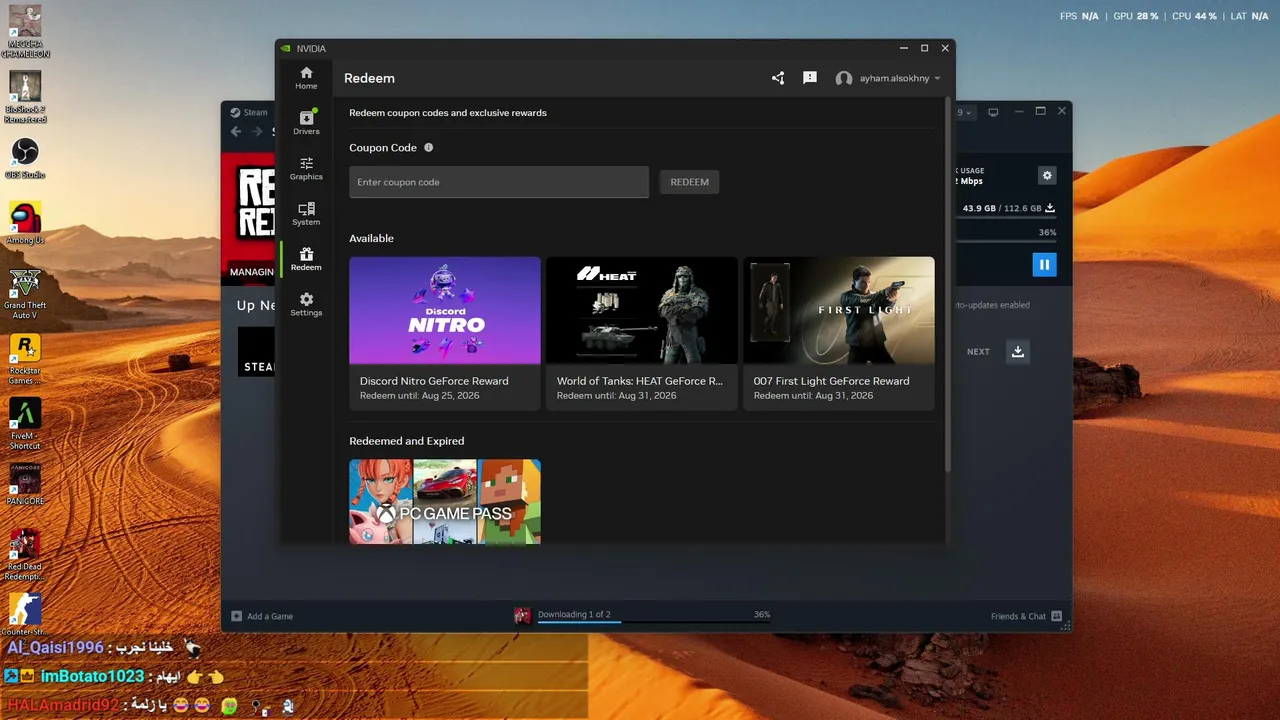Open NVIDIA app Settings gear
Image resolution: width=1280 pixels, height=720 pixels.
[306, 304]
